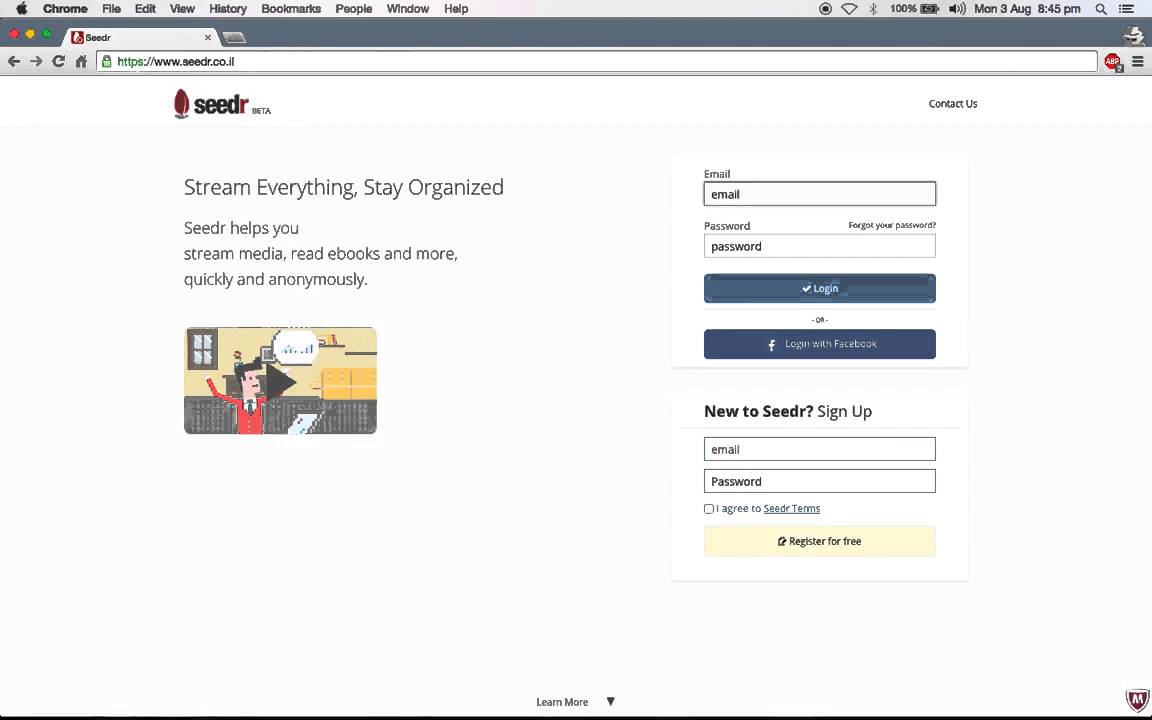
Task: Open the People menu
Action: pyautogui.click(x=353, y=9)
